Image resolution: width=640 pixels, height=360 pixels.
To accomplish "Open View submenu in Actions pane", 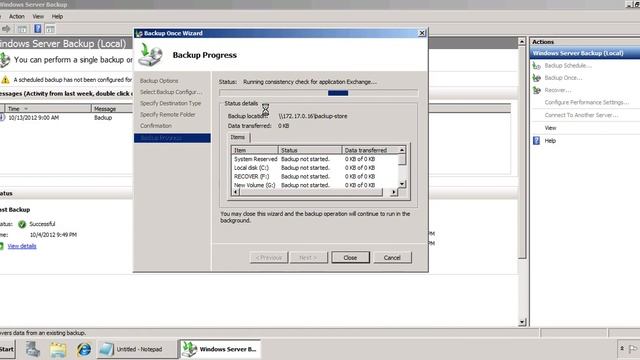I will click(550, 128).
